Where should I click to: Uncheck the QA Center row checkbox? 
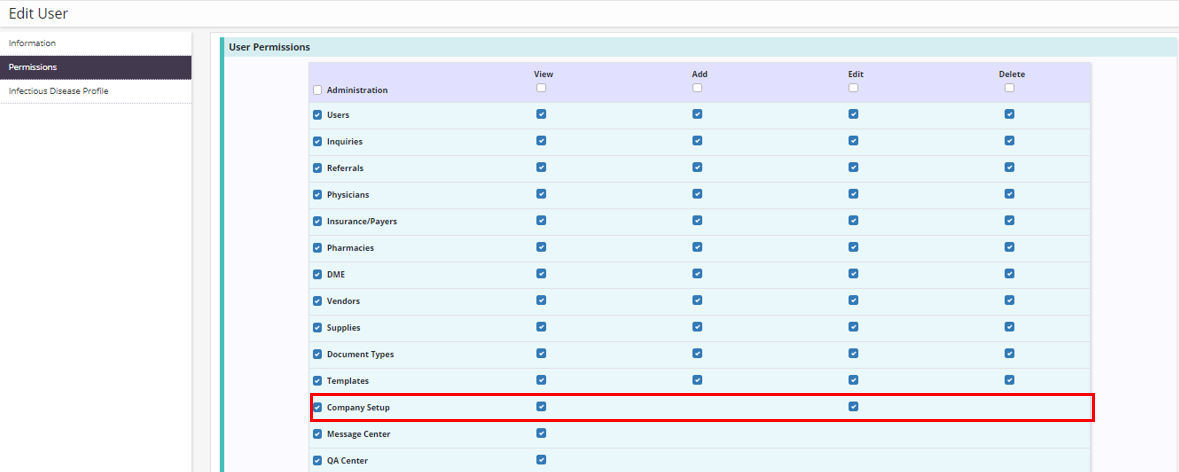[318, 461]
